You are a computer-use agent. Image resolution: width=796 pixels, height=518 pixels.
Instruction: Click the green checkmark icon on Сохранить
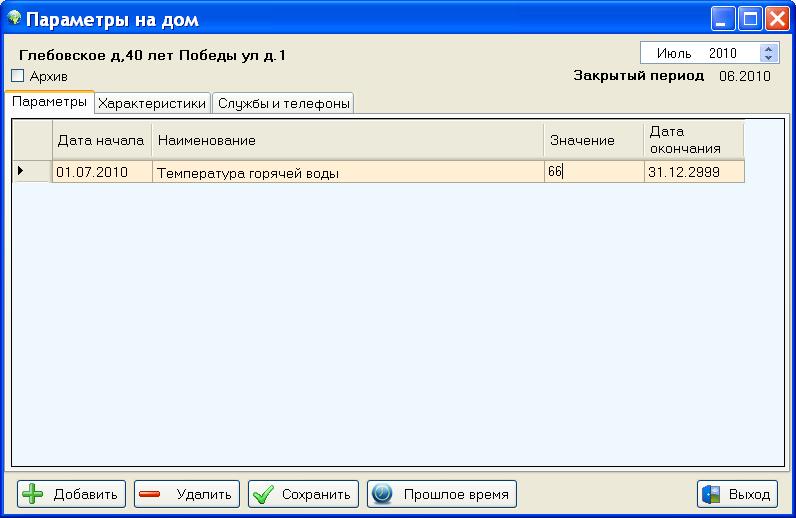pyautogui.click(x=263, y=494)
